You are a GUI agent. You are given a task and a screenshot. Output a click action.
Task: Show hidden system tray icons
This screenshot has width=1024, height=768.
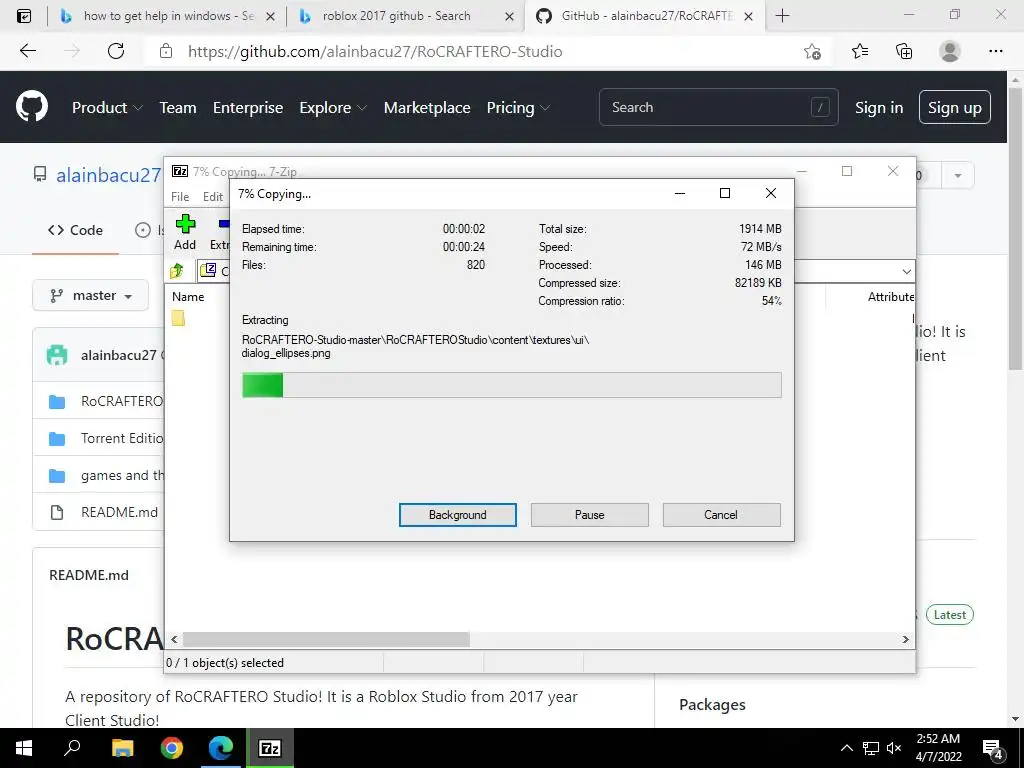pos(846,748)
